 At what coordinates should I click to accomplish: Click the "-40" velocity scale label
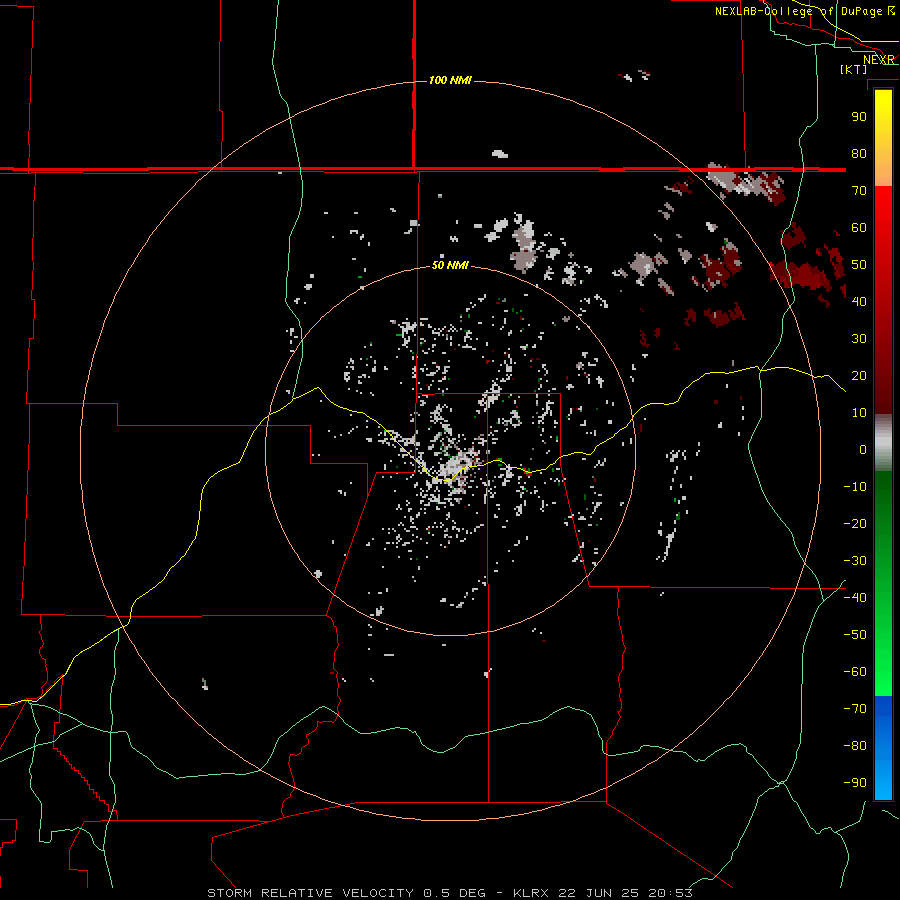[x=855, y=598]
